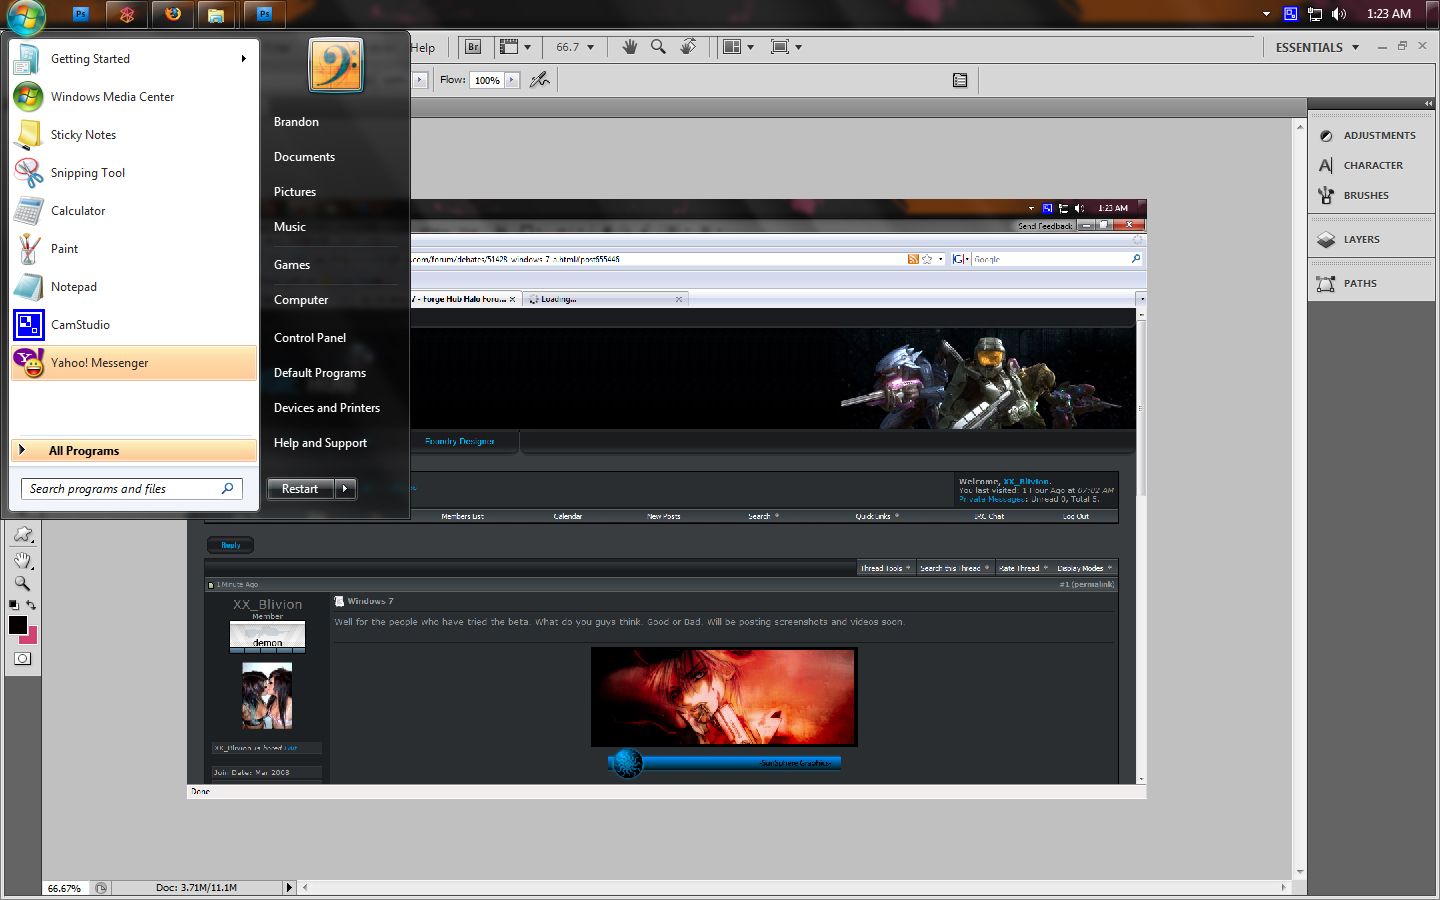Swap foreground and background colors

pos(31,605)
